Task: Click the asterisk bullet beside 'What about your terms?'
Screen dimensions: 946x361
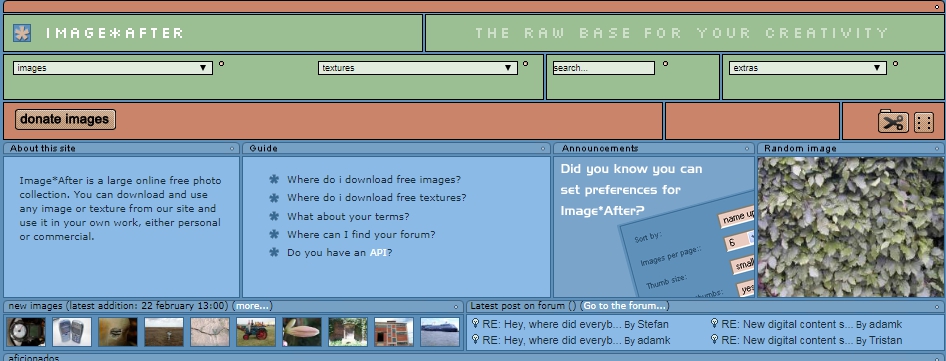Action: click(274, 216)
